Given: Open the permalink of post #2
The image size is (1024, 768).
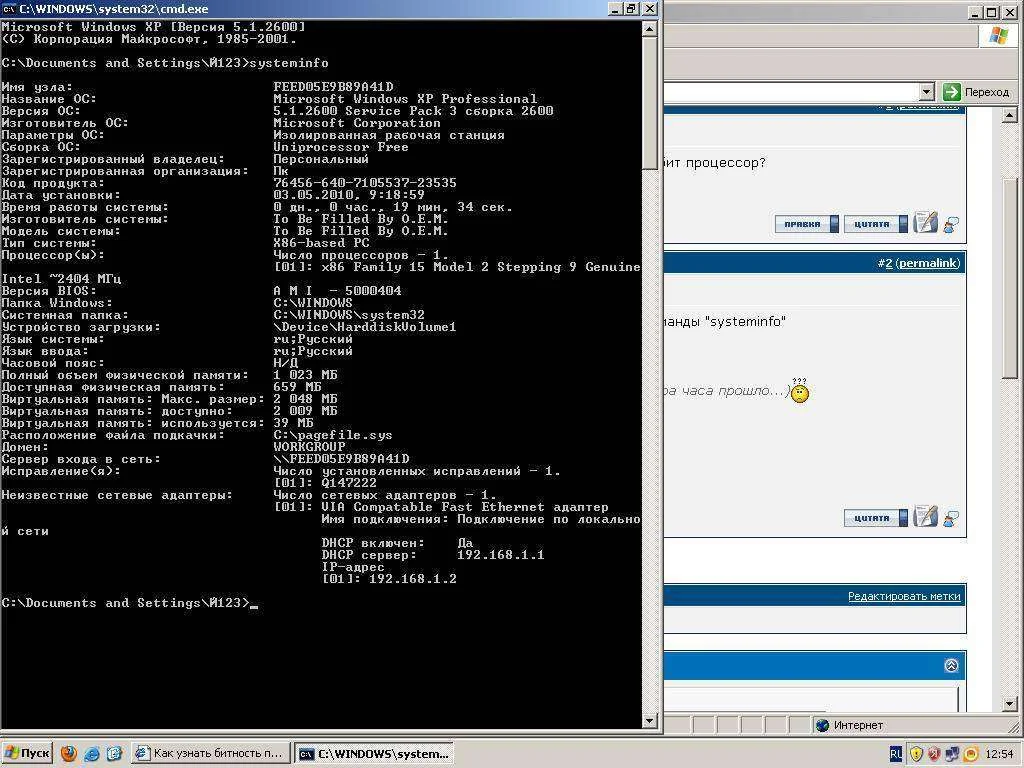Looking at the screenshot, I should [927, 263].
